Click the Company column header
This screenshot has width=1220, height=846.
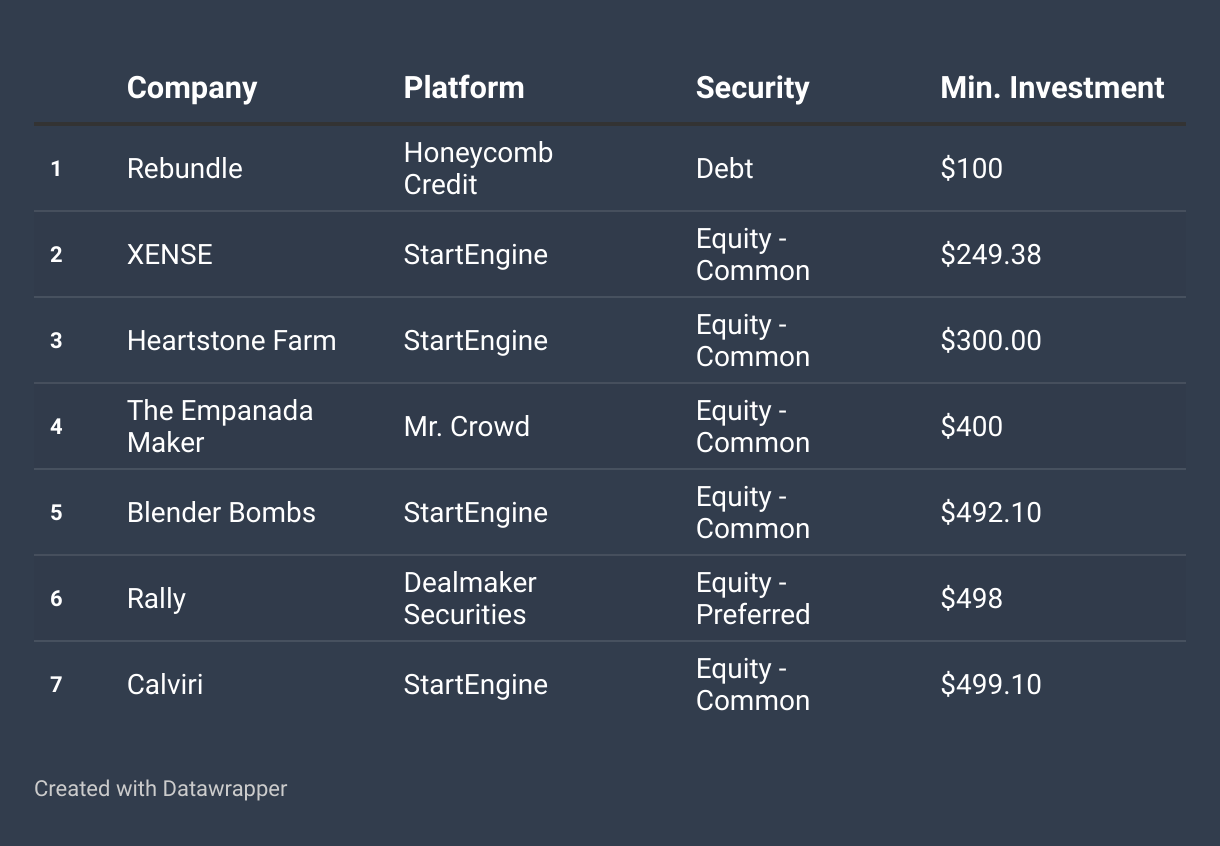pos(192,88)
